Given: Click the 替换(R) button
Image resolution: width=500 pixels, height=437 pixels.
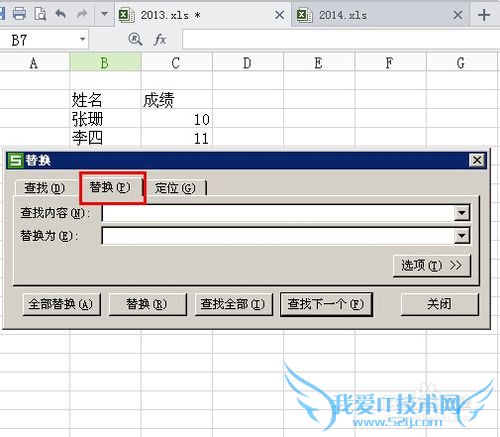Looking at the screenshot, I should [147, 304].
